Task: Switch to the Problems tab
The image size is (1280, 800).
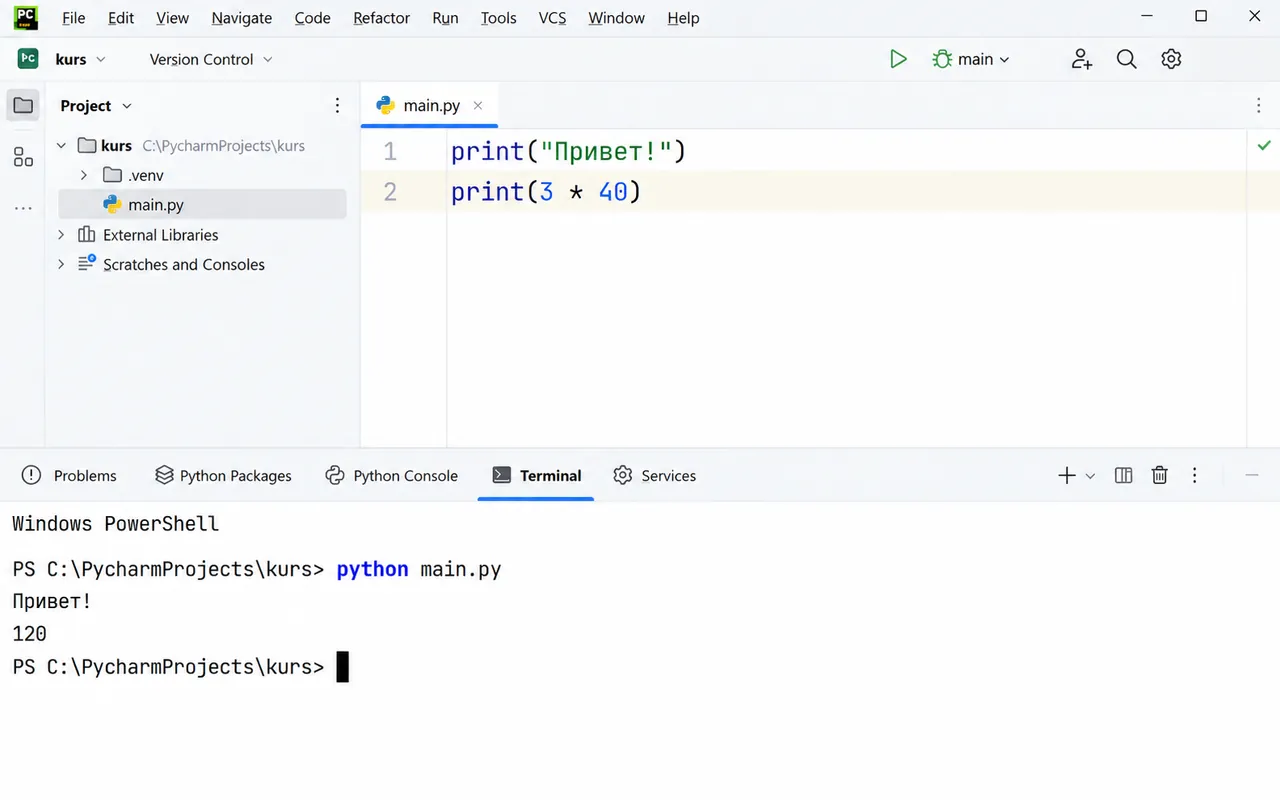Action: pyautogui.click(x=69, y=476)
